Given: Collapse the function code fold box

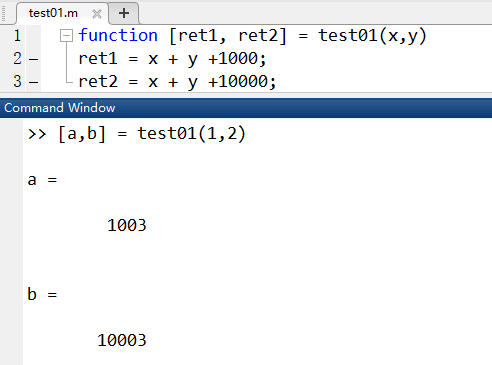Looking at the screenshot, I should pos(66,35).
